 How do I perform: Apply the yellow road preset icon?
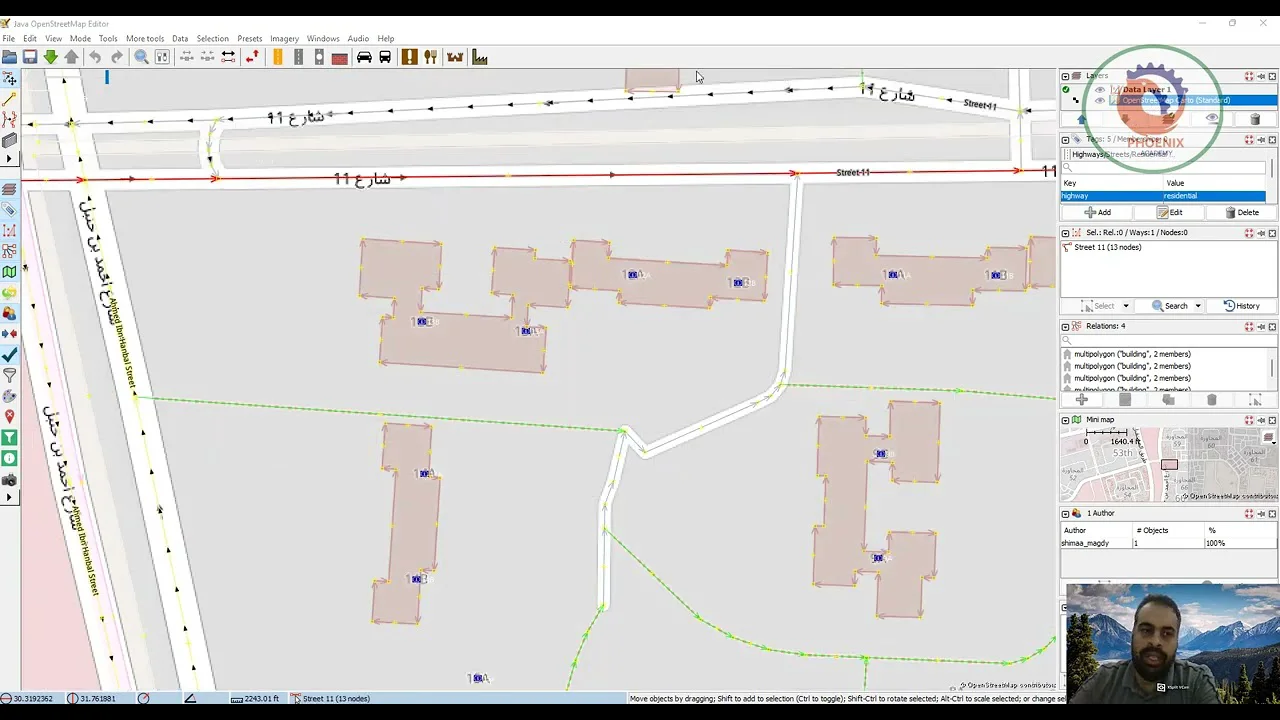point(278,57)
